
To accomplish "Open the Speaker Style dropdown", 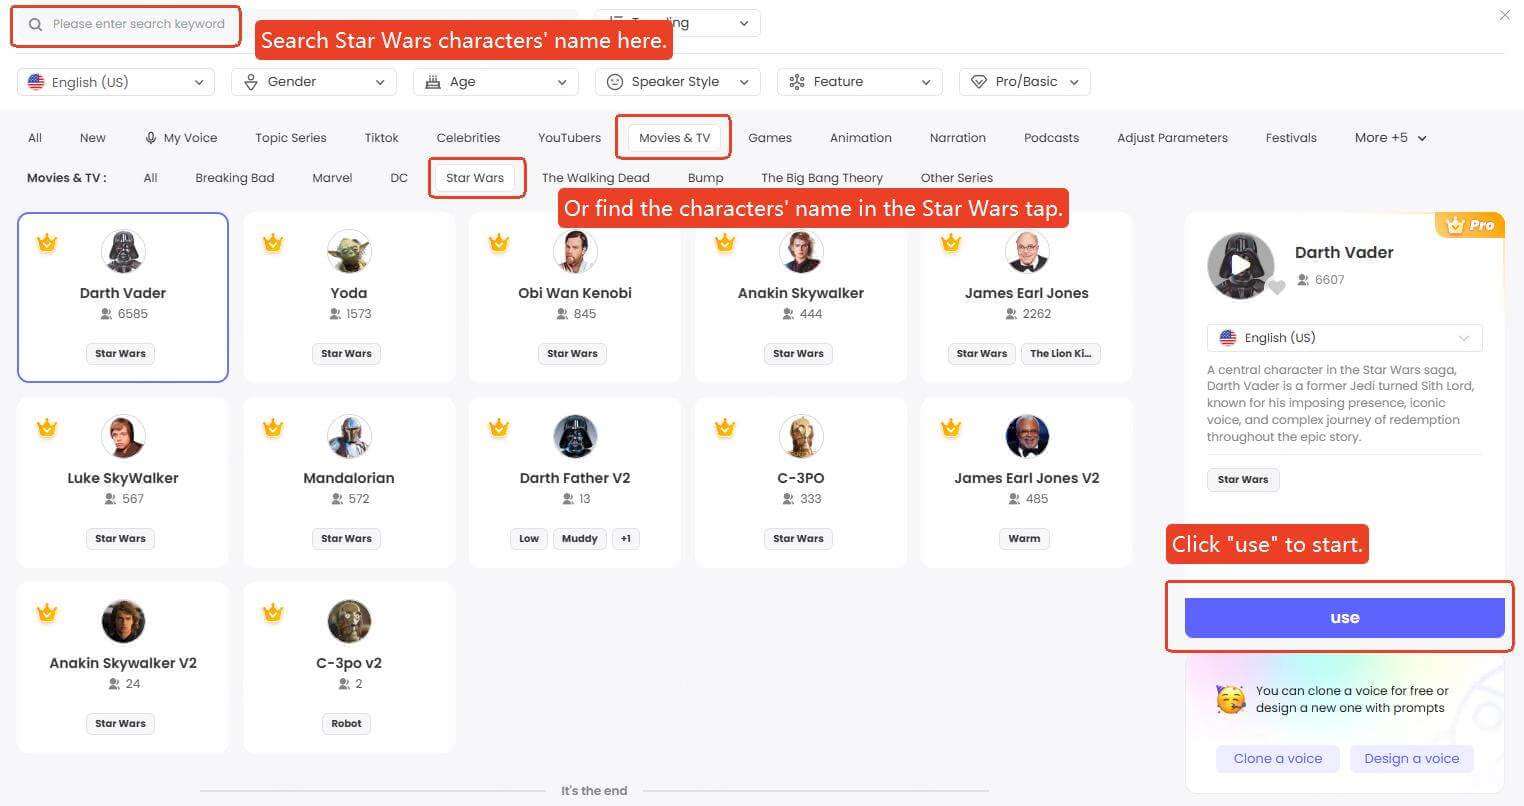I will click(678, 82).
